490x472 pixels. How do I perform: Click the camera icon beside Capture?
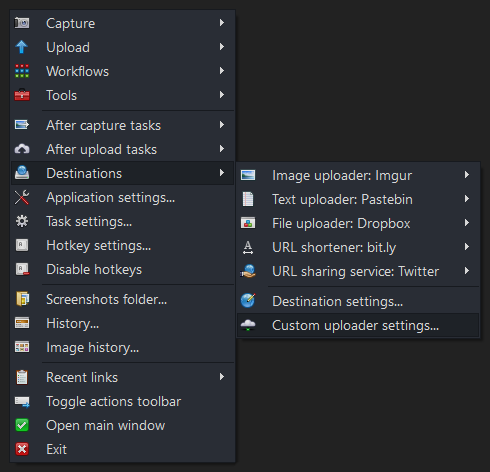[22, 23]
